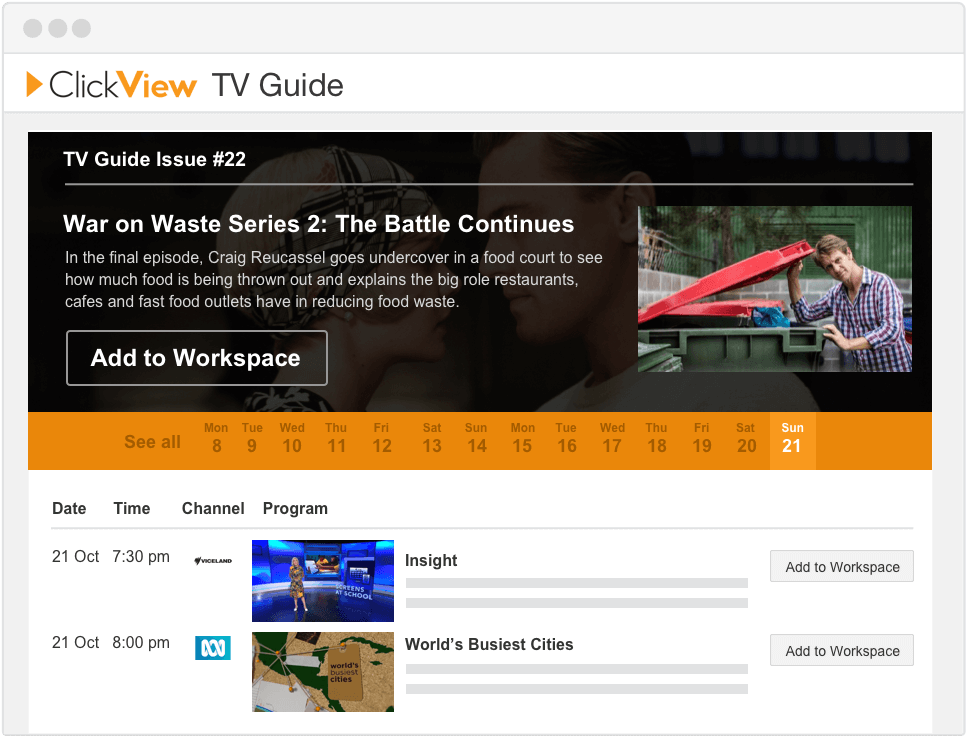The width and height of the screenshot is (966, 736).
Task: Click the ABC channel logo
Action: 213,647
